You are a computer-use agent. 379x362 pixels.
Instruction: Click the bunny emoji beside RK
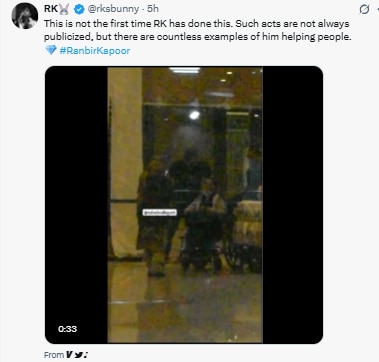pyautogui.click(x=64, y=10)
